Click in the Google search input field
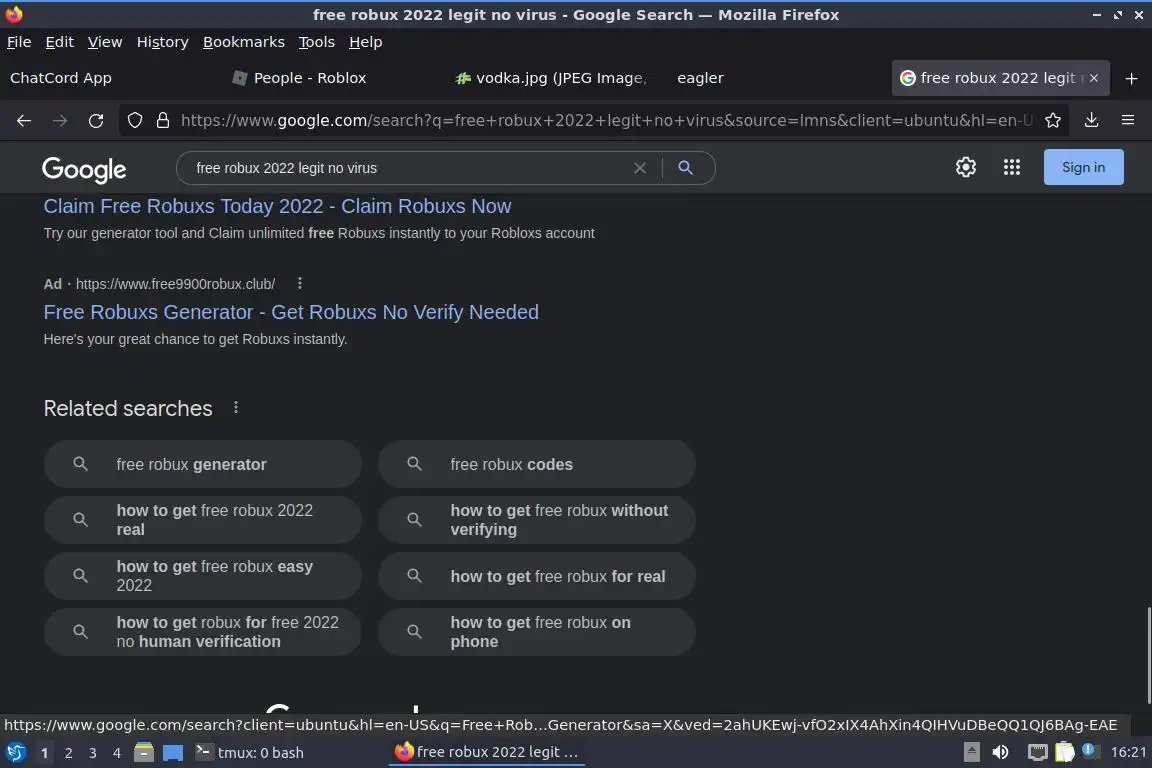Image resolution: width=1152 pixels, height=768 pixels. 408,168
